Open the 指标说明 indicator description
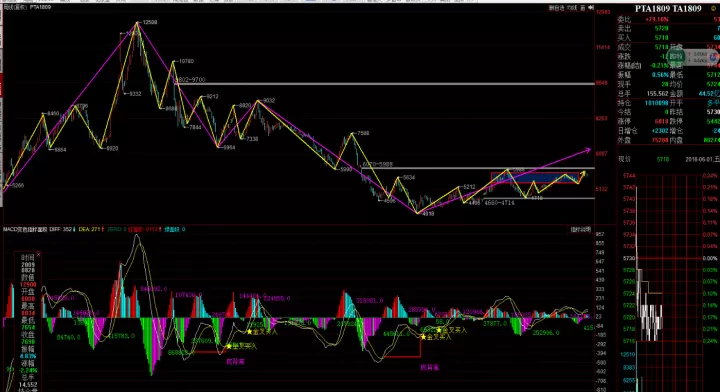Image resolution: width=720 pixels, height=392 pixels. click(x=580, y=229)
